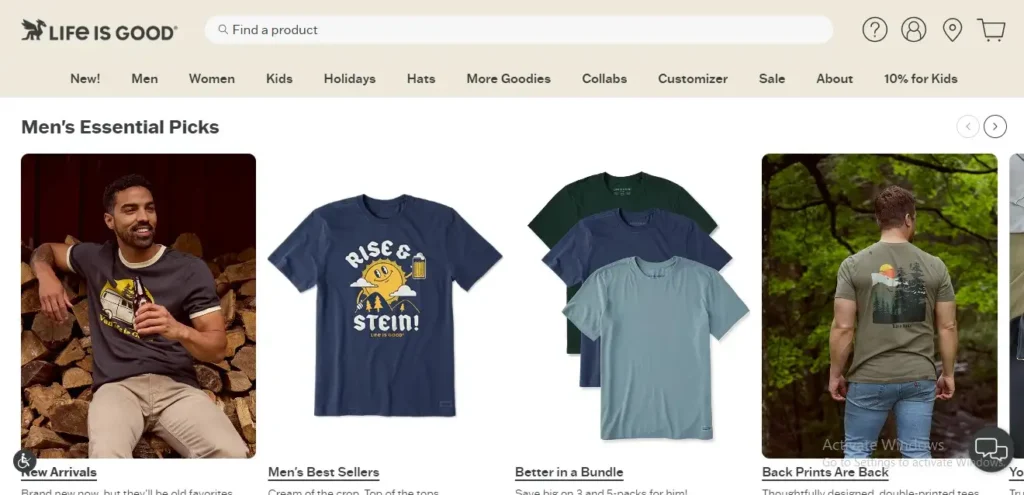This screenshot has height=495, width=1024.
Task: Click the store locator pin icon
Action: (x=953, y=30)
